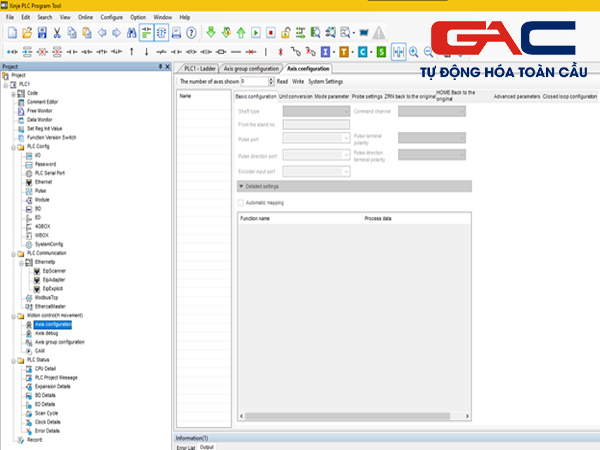
Task: Click the Cut scissors toolbar icon
Action: click(57, 33)
